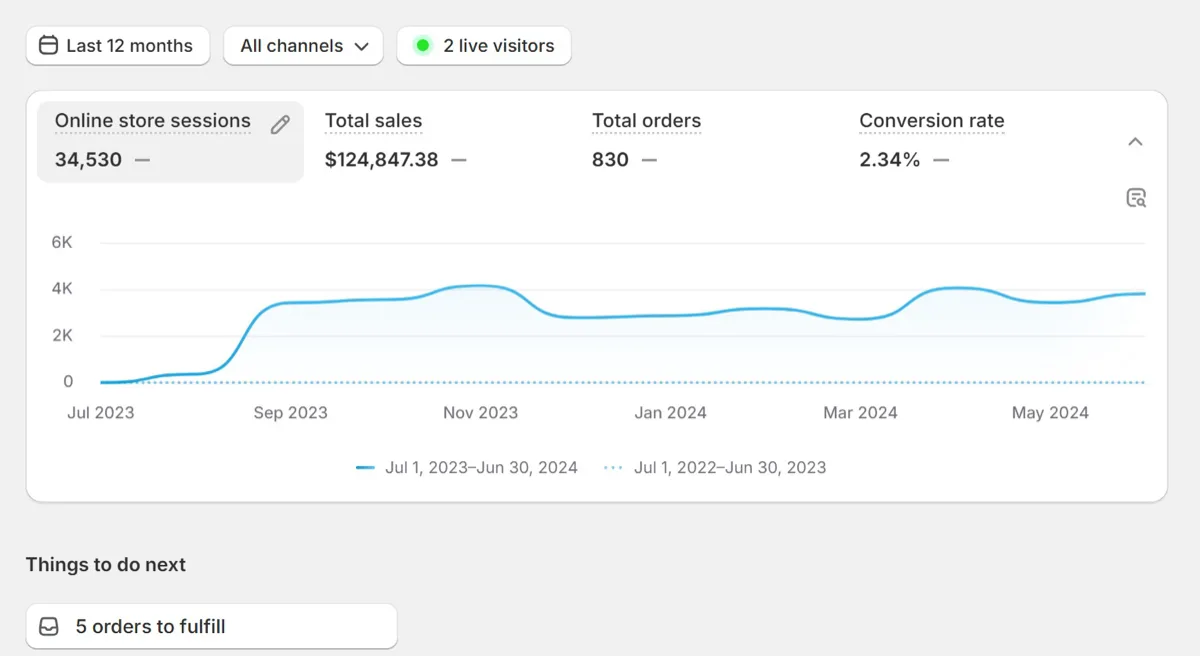Click the Sep 2023 axis label
This screenshot has width=1200, height=656.
point(290,412)
